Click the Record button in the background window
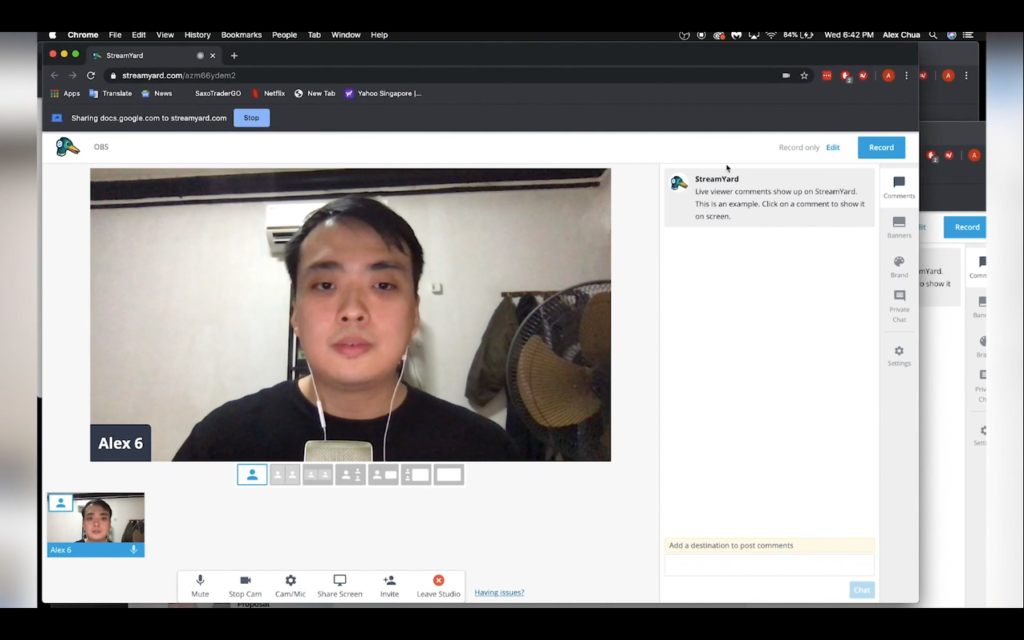The height and width of the screenshot is (640, 1024). (x=965, y=227)
